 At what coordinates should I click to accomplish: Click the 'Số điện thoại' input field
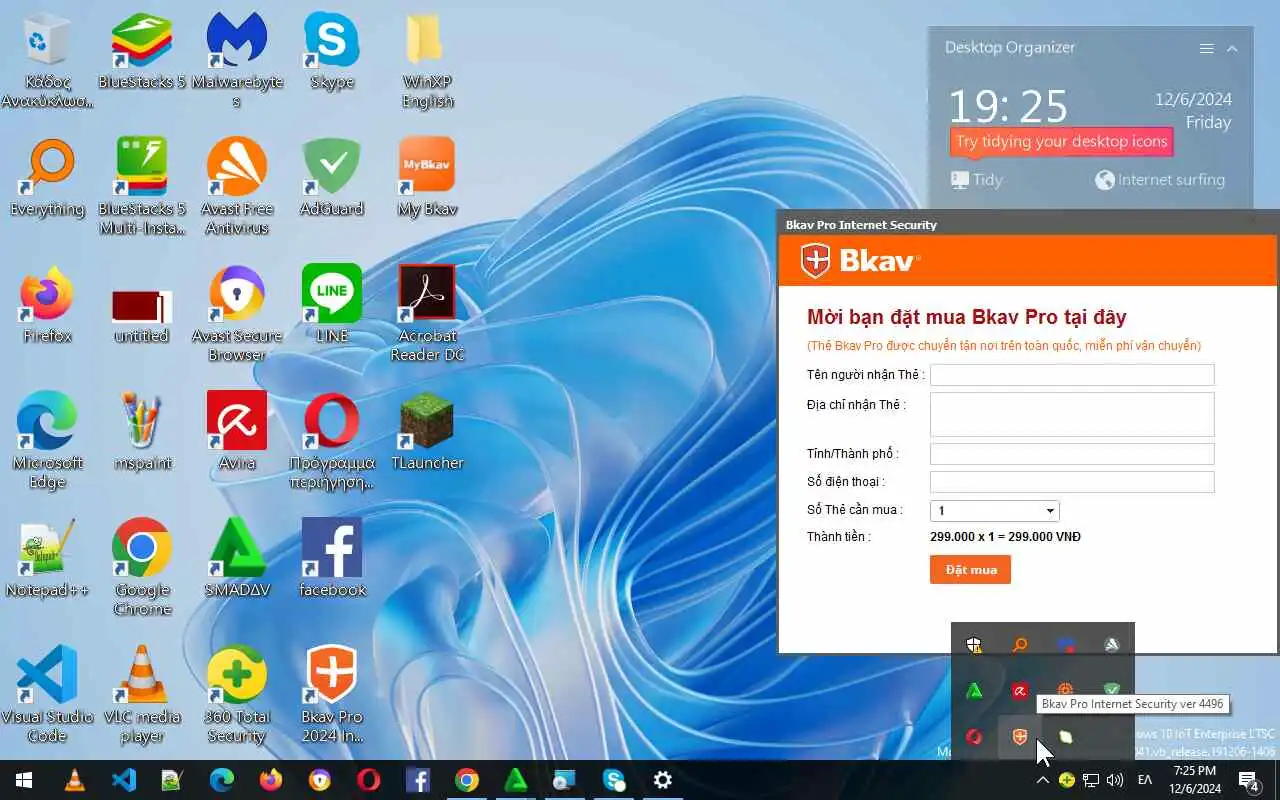point(1072,482)
